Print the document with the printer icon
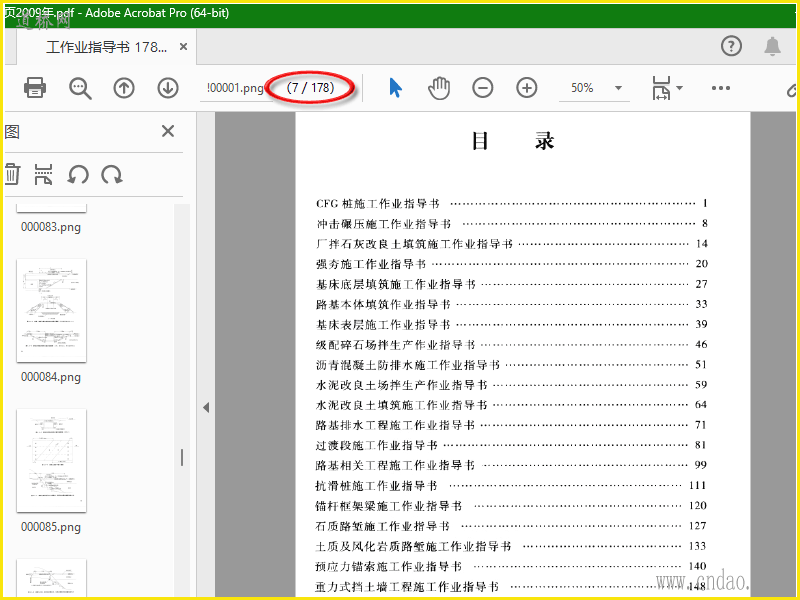The height and width of the screenshot is (600, 800). (x=35, y=88)
